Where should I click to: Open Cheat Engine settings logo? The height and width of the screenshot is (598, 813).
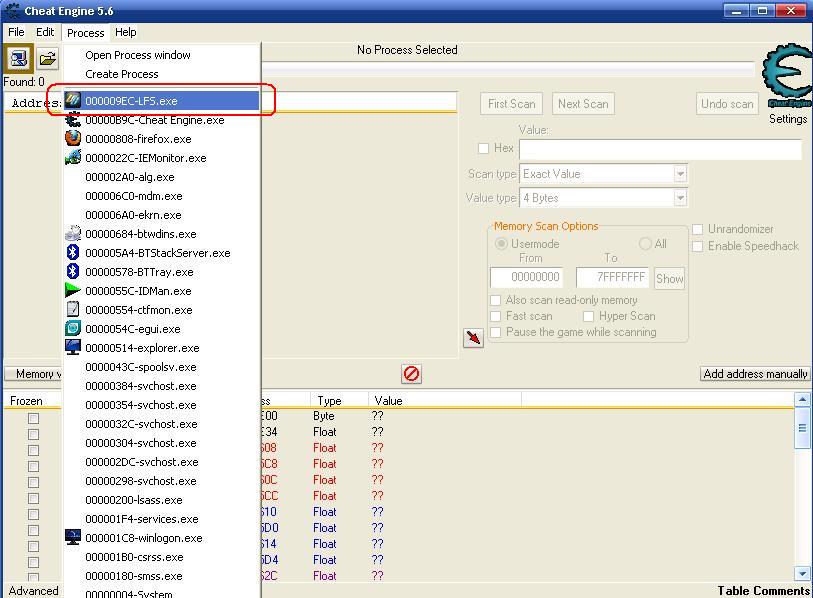[x=787, y=77]
